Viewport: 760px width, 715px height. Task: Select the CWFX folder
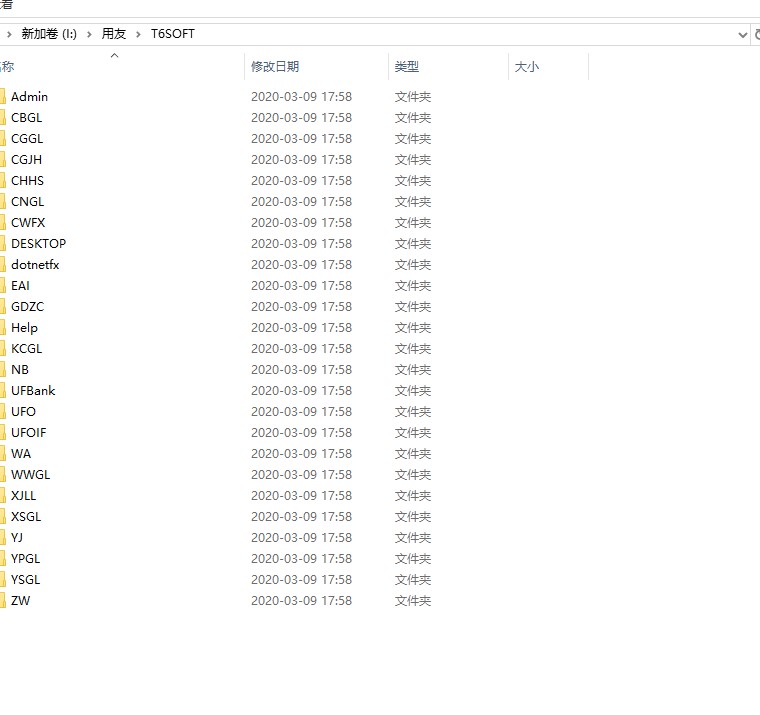(x=28, y=222)
